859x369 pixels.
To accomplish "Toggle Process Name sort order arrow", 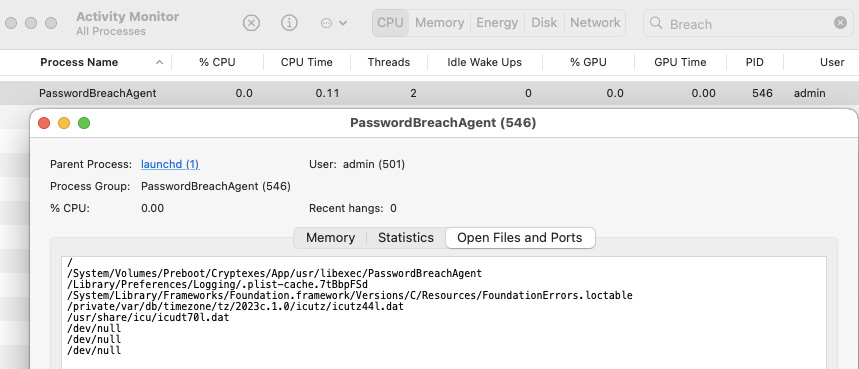I will coord(159,62).
